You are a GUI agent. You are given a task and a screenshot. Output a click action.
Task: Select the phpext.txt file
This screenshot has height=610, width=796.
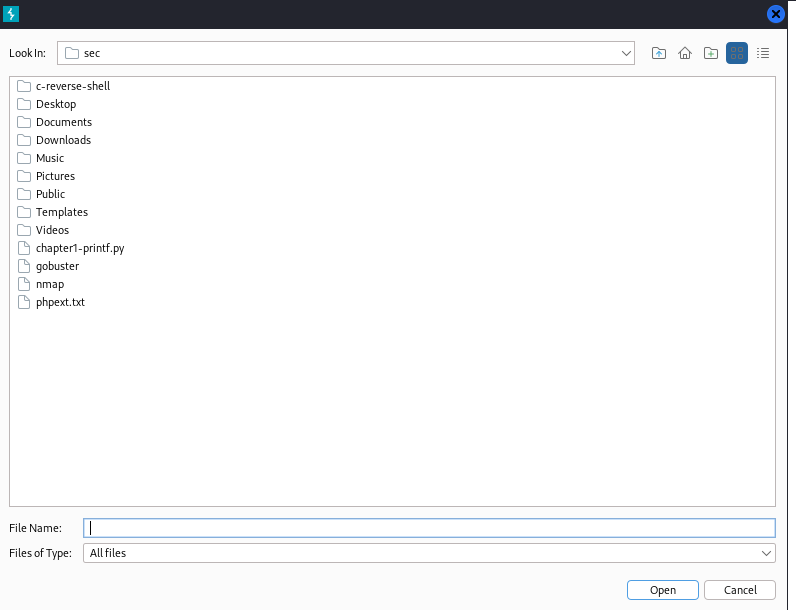(60, 302)
